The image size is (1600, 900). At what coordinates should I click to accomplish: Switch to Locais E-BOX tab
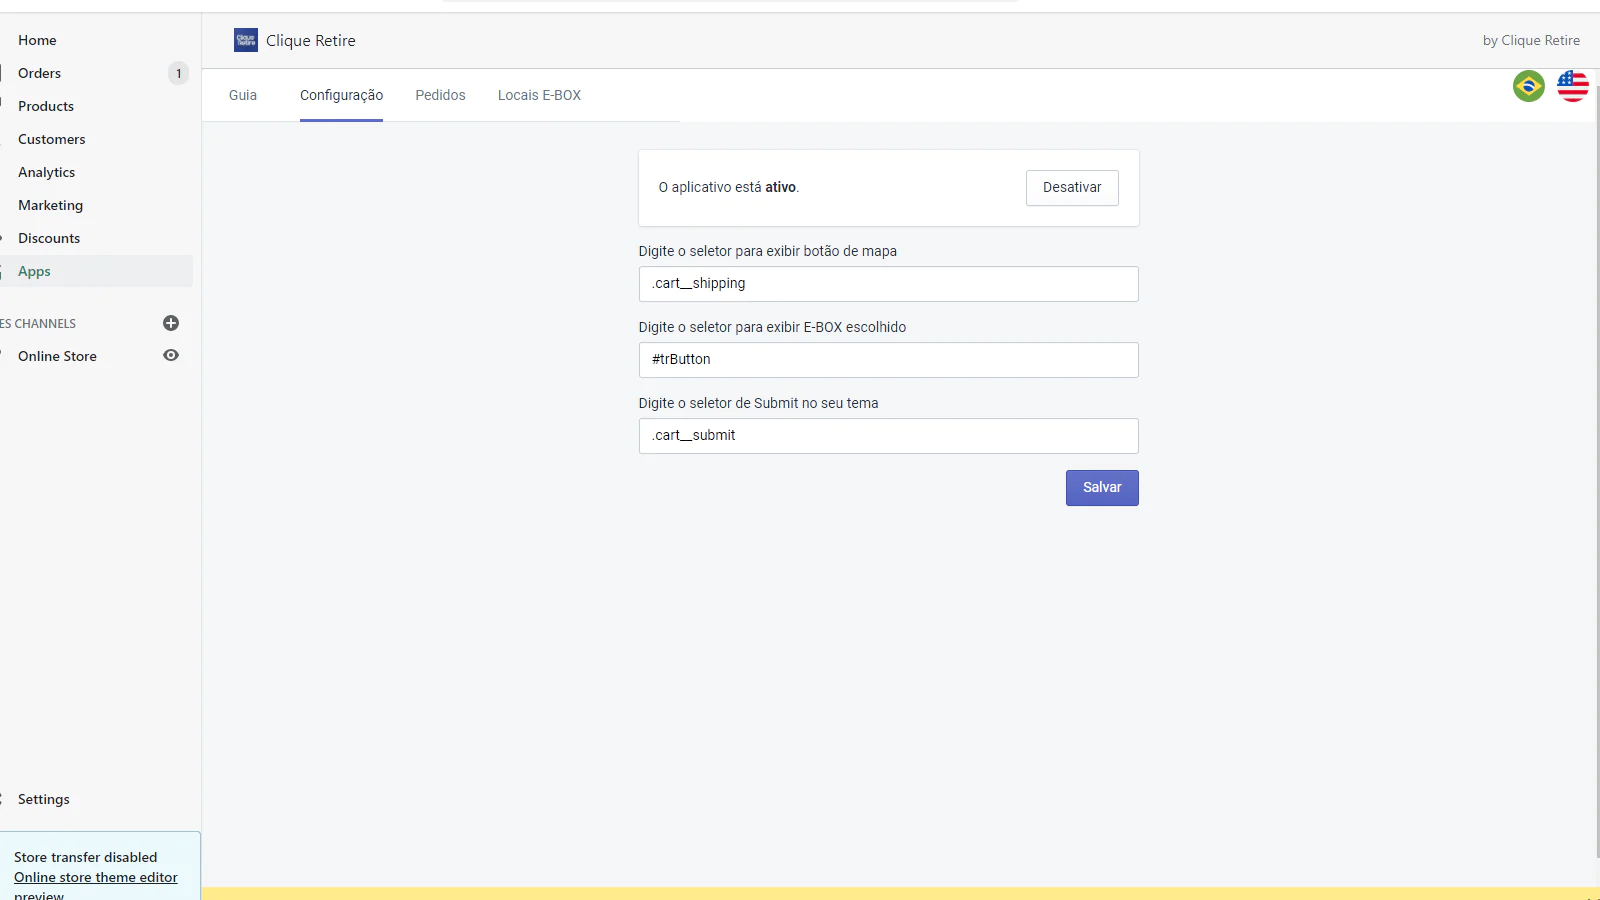539,95
